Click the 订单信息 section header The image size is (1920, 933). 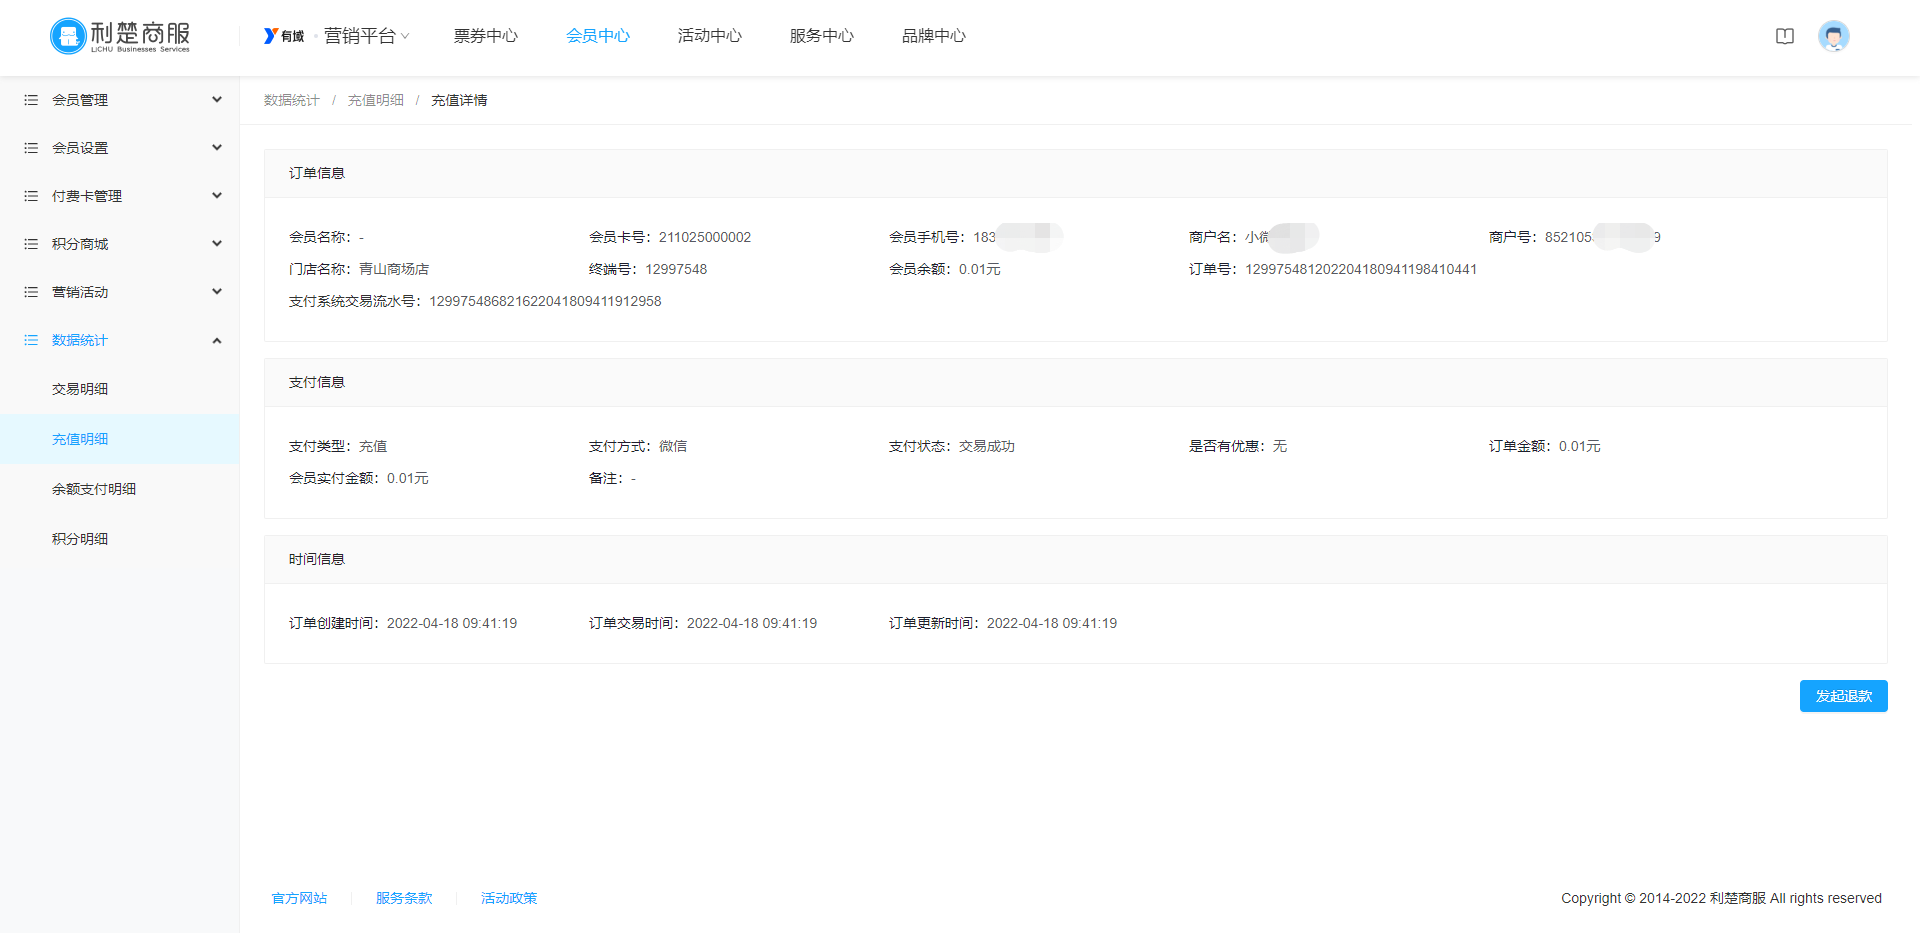point(1075,173)
